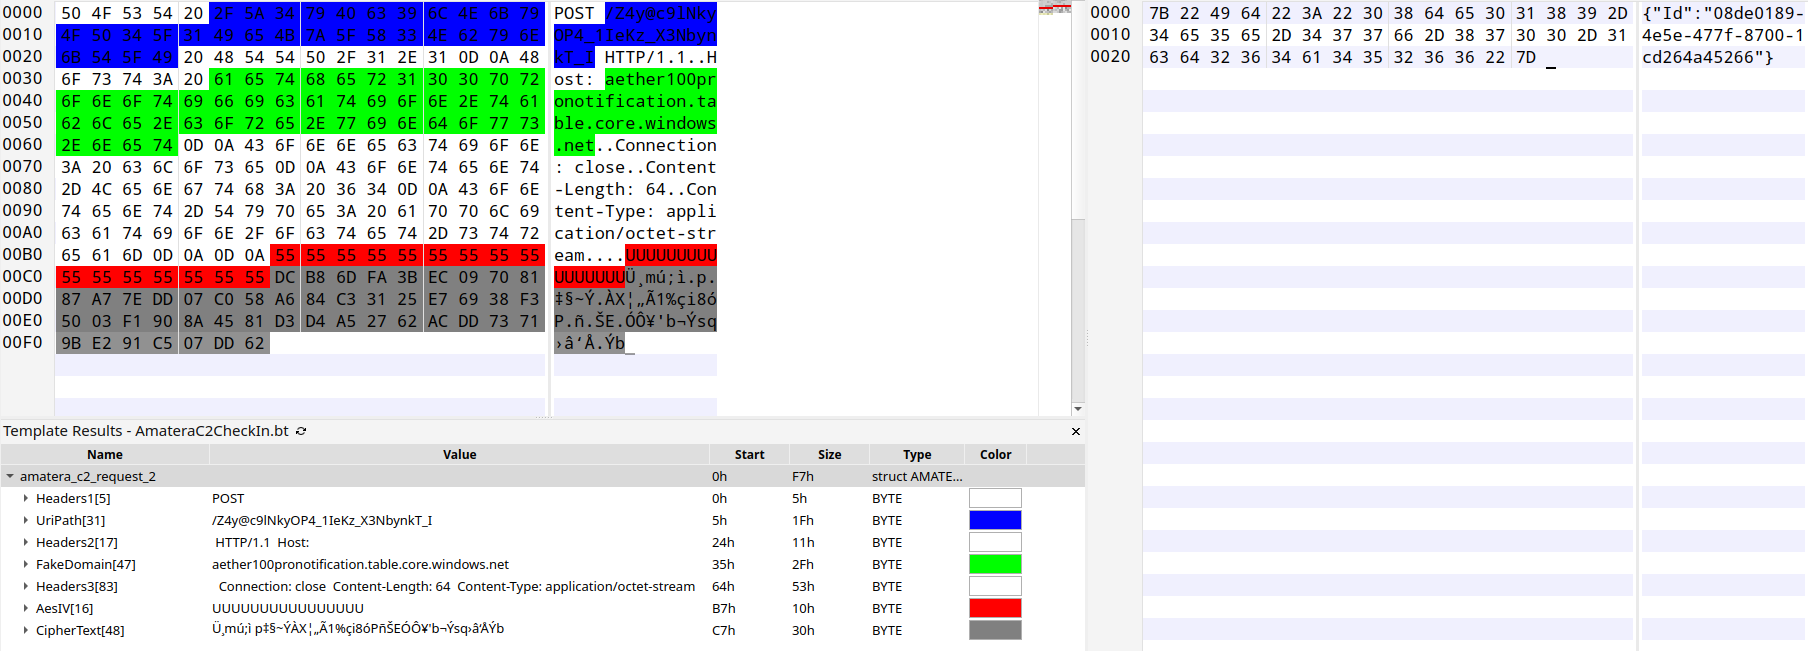The height and width of the screenshot is (651, 1808).
Task: Expand the UriPath[31] row
Action: (26, 521)
